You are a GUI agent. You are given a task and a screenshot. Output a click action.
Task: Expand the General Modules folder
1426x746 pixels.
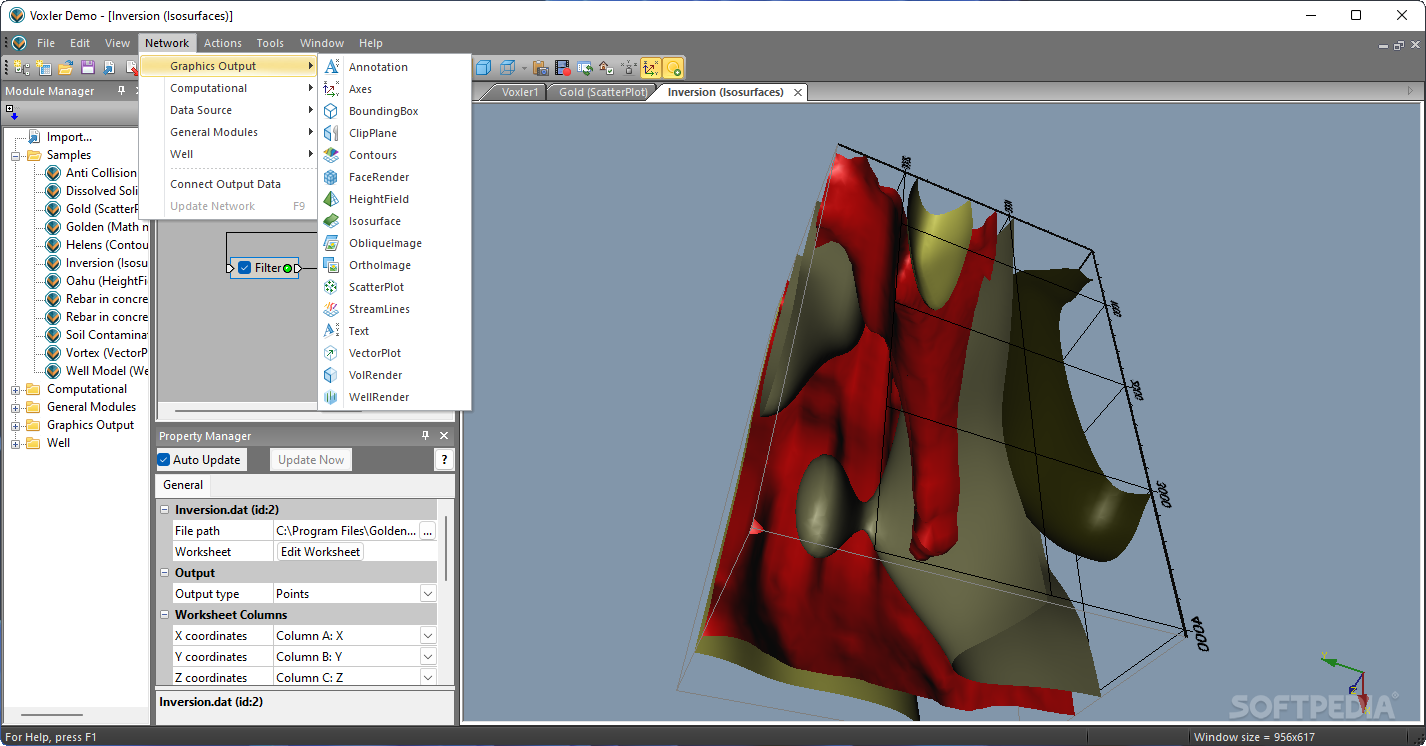[x=16, y=407]
